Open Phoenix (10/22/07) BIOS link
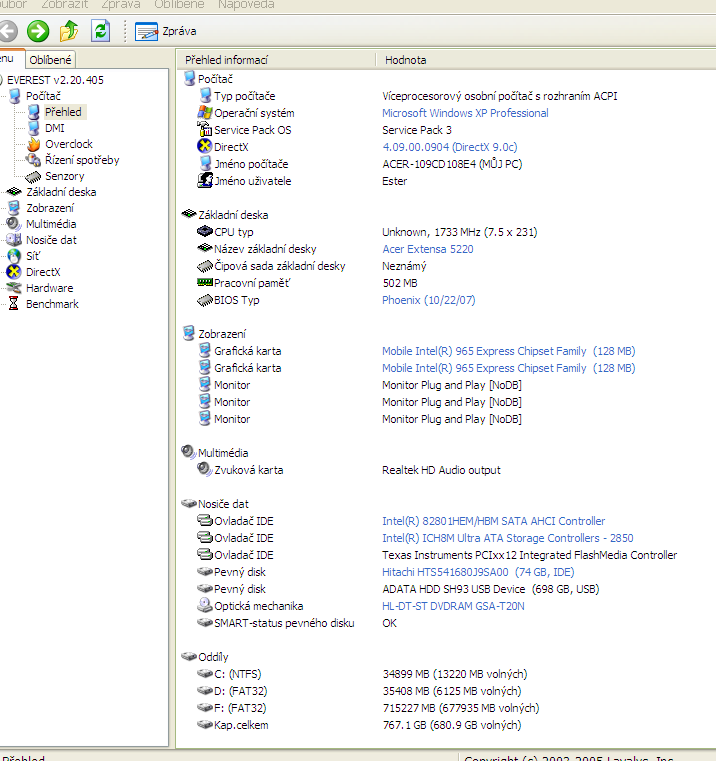The height and width of the screenshot is (761, 716). (429, 300)
